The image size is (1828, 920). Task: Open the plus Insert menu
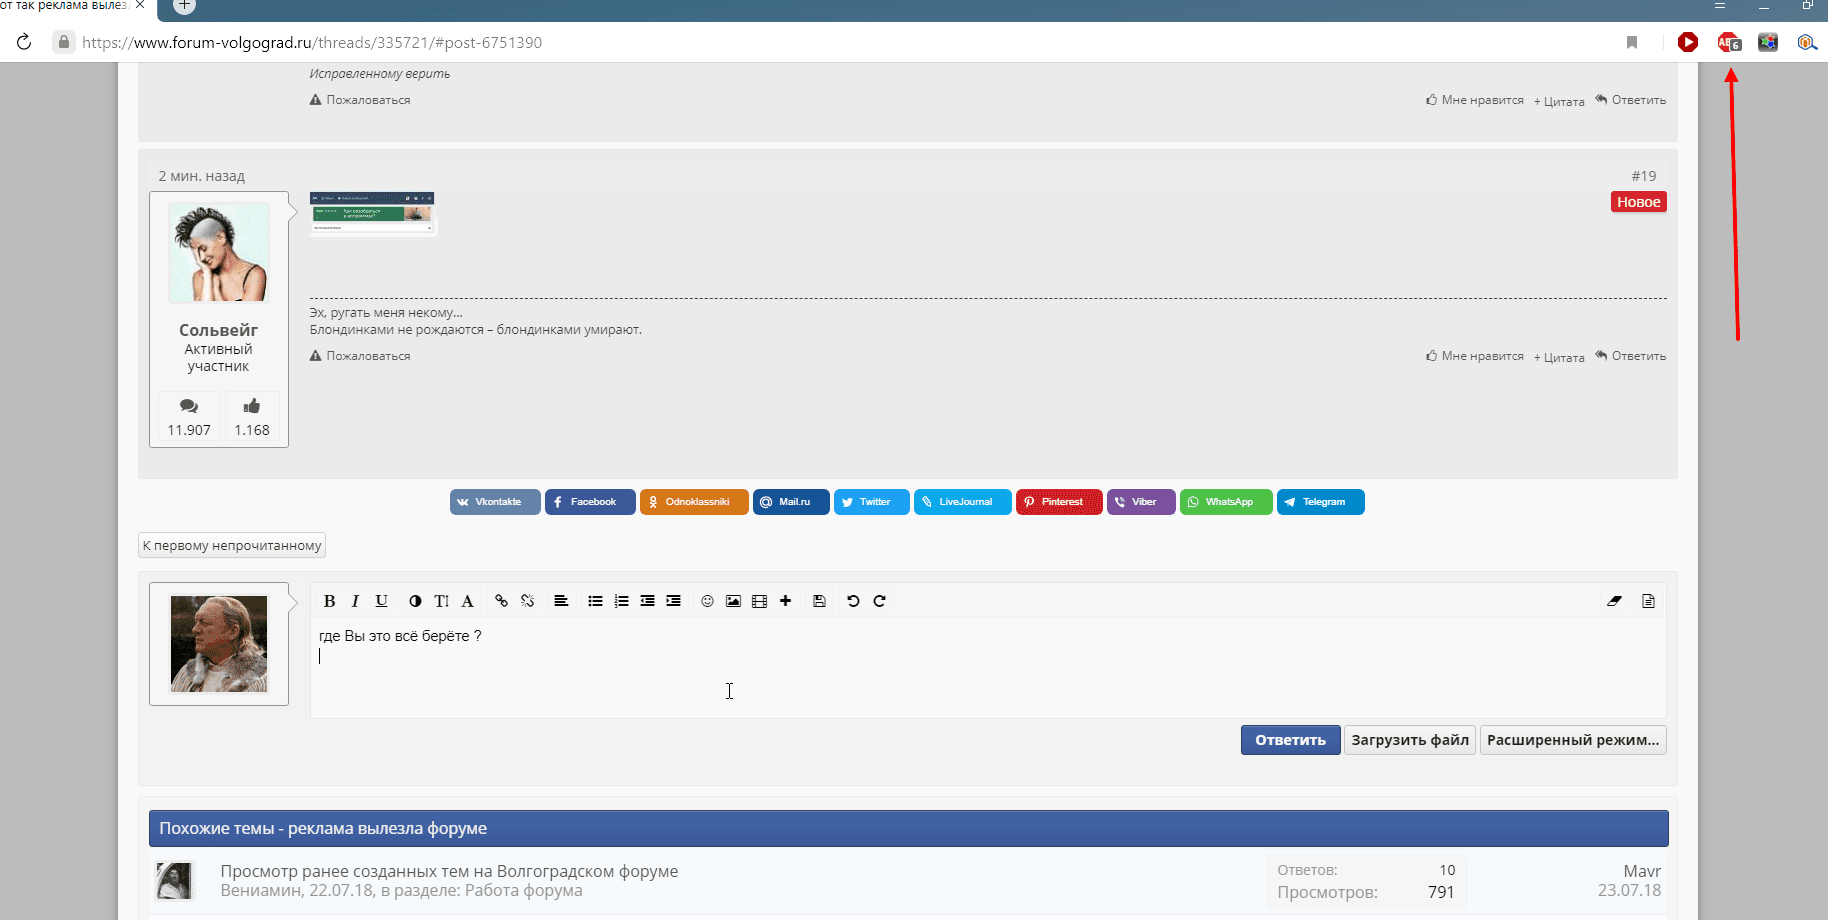[785, 601]
